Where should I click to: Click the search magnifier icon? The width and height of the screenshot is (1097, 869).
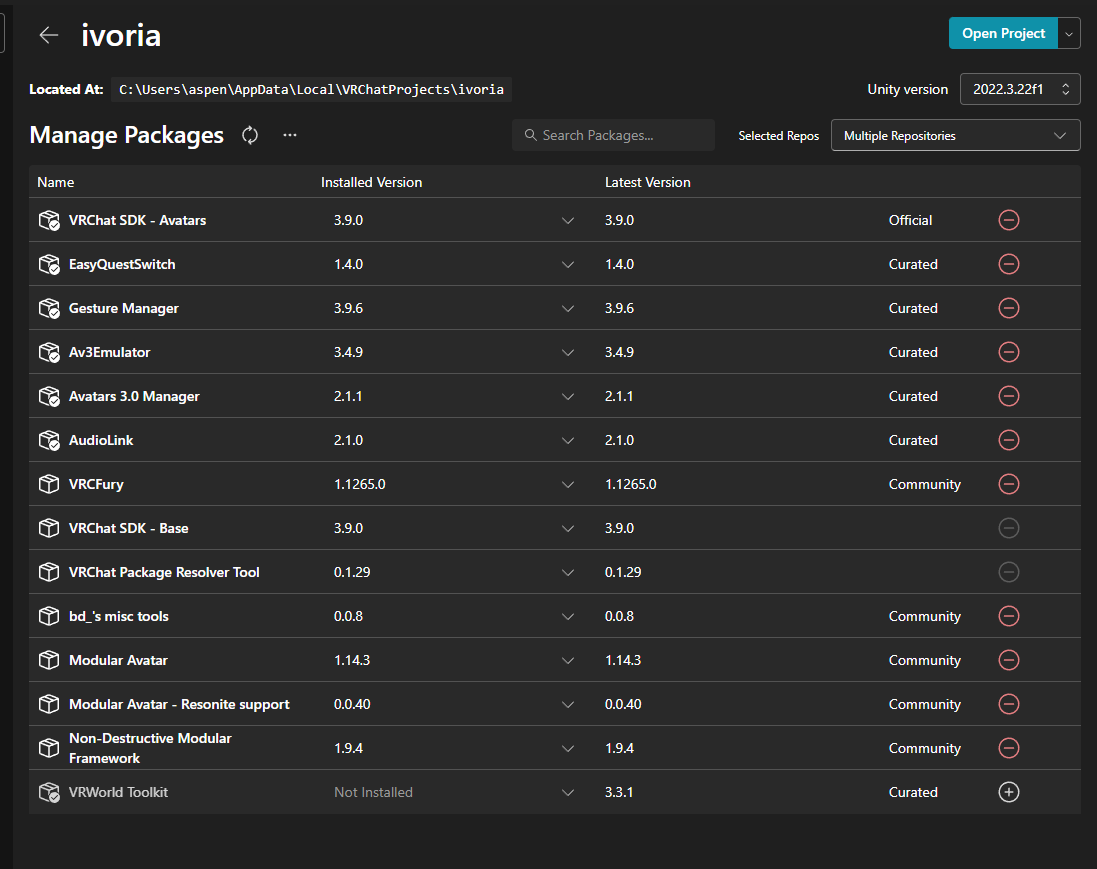(x=531, y=135)
